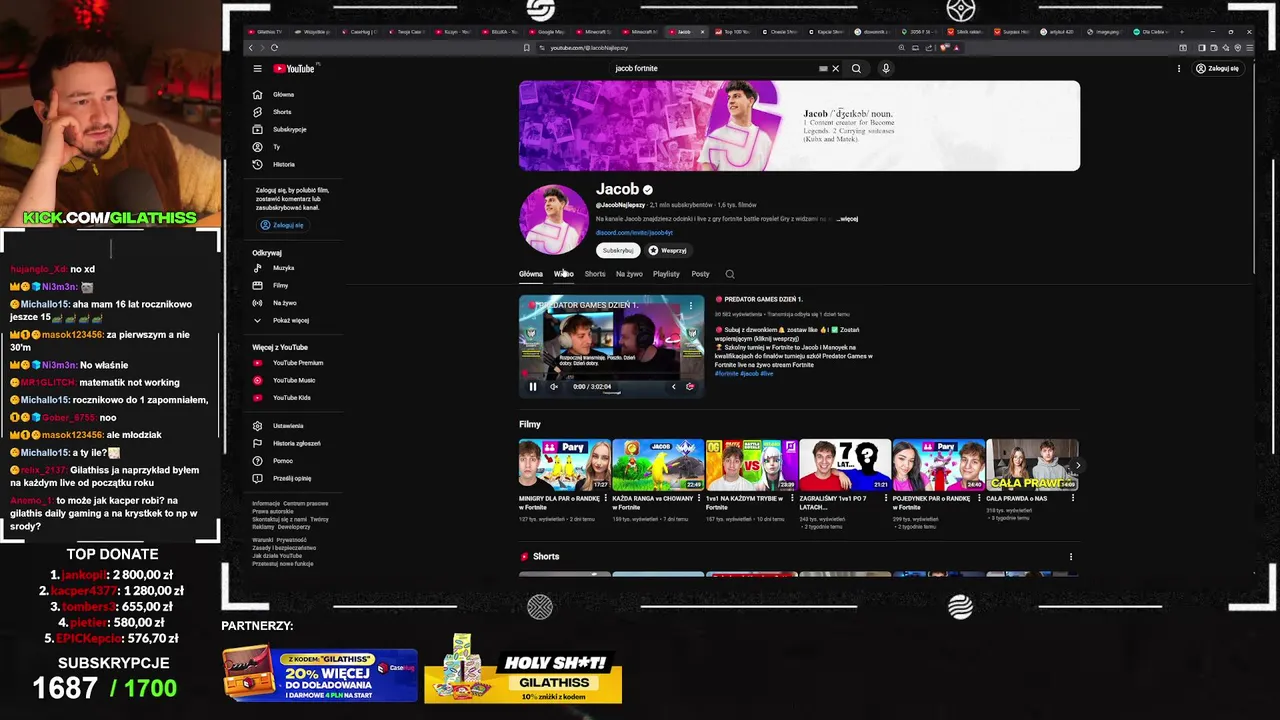Open the YouTube hamburger guide menu
The width and height of the screenshot is (1280, 720).
(257, 69)
